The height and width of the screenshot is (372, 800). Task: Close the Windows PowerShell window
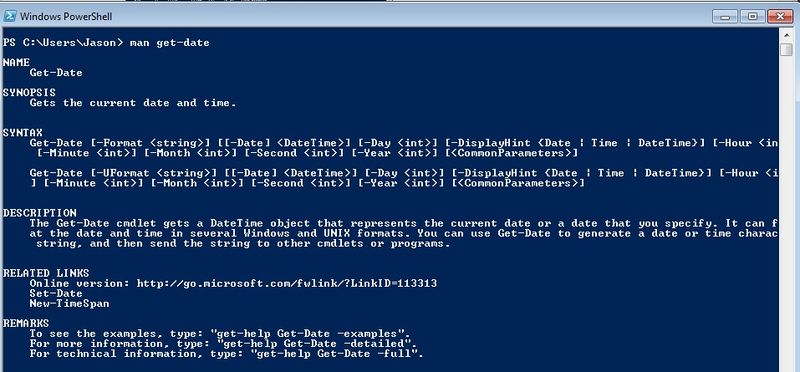tap(780, 16)
